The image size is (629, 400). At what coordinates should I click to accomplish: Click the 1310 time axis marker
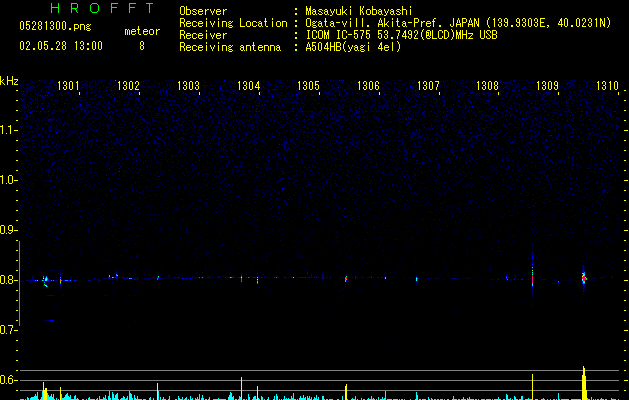pos(607,86)
